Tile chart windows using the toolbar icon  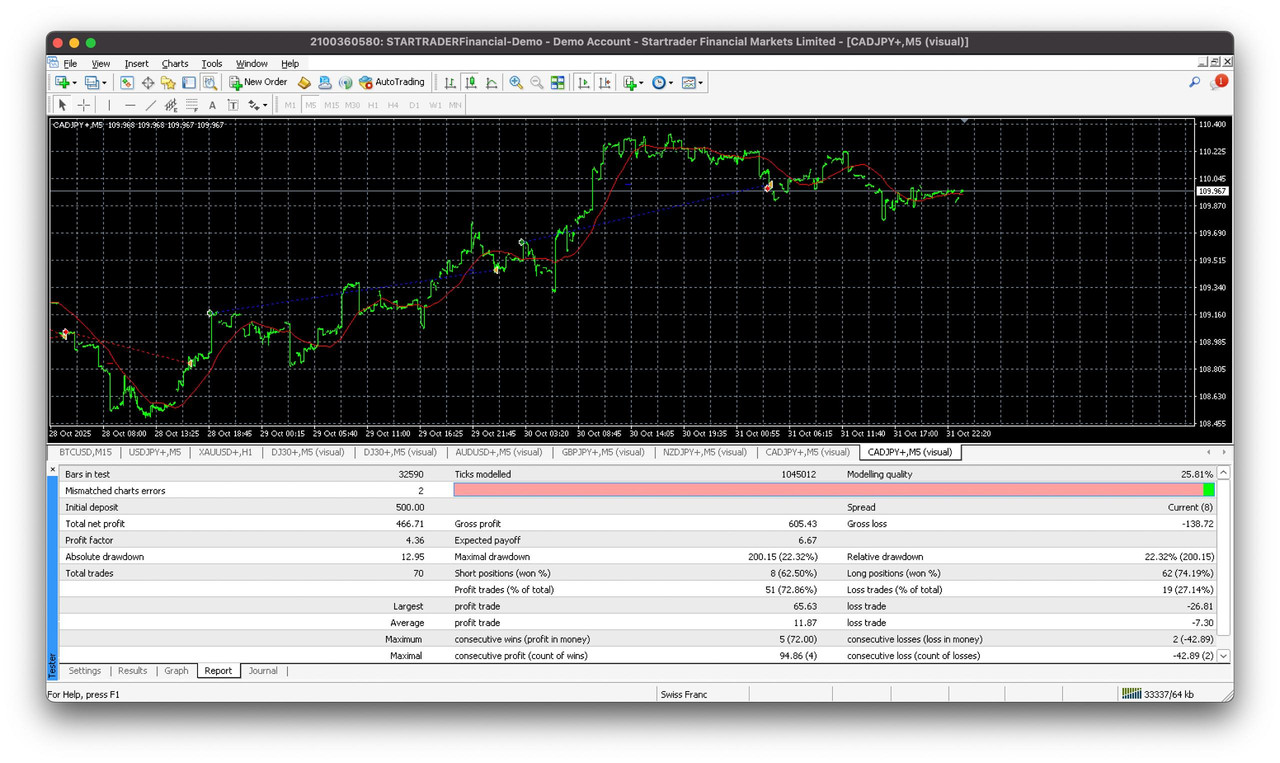point(557,82)
